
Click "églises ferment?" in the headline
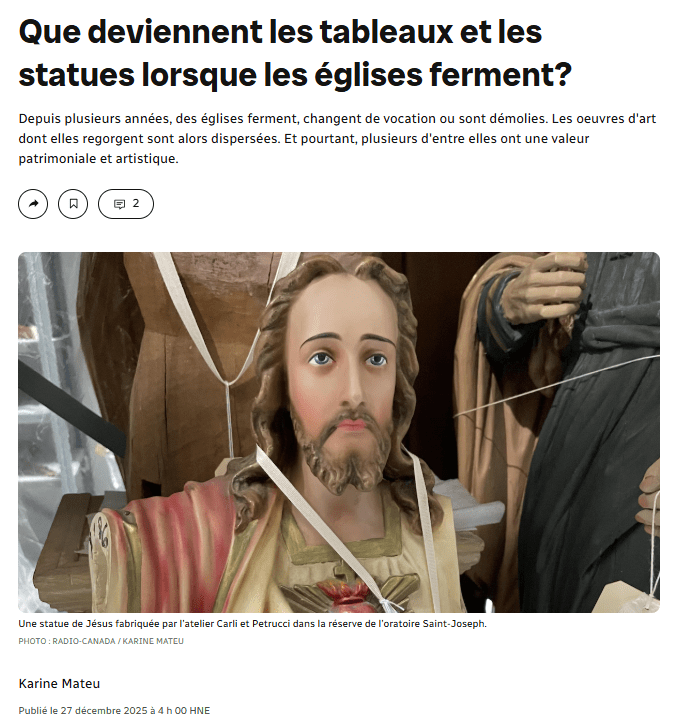(443, 74)
